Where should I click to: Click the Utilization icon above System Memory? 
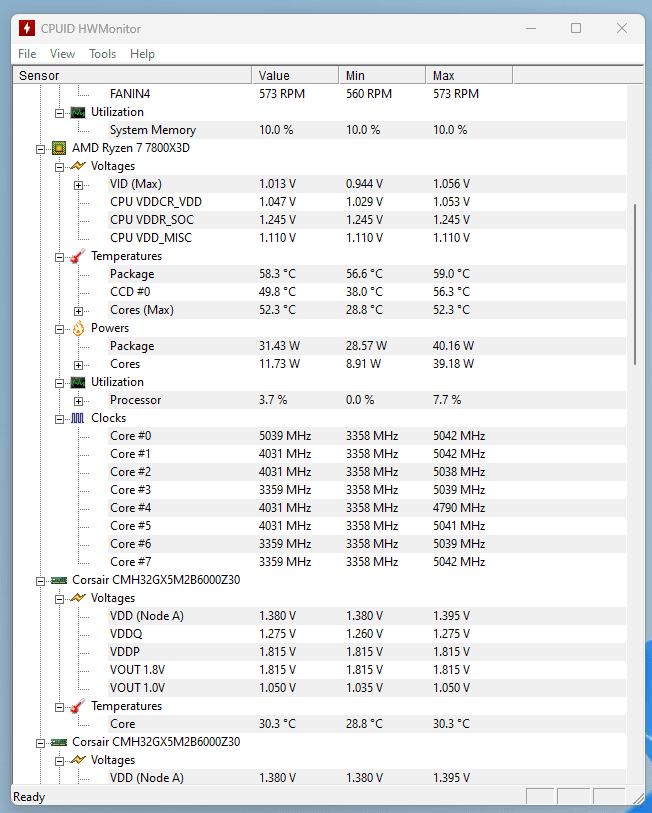coord(78,113)
